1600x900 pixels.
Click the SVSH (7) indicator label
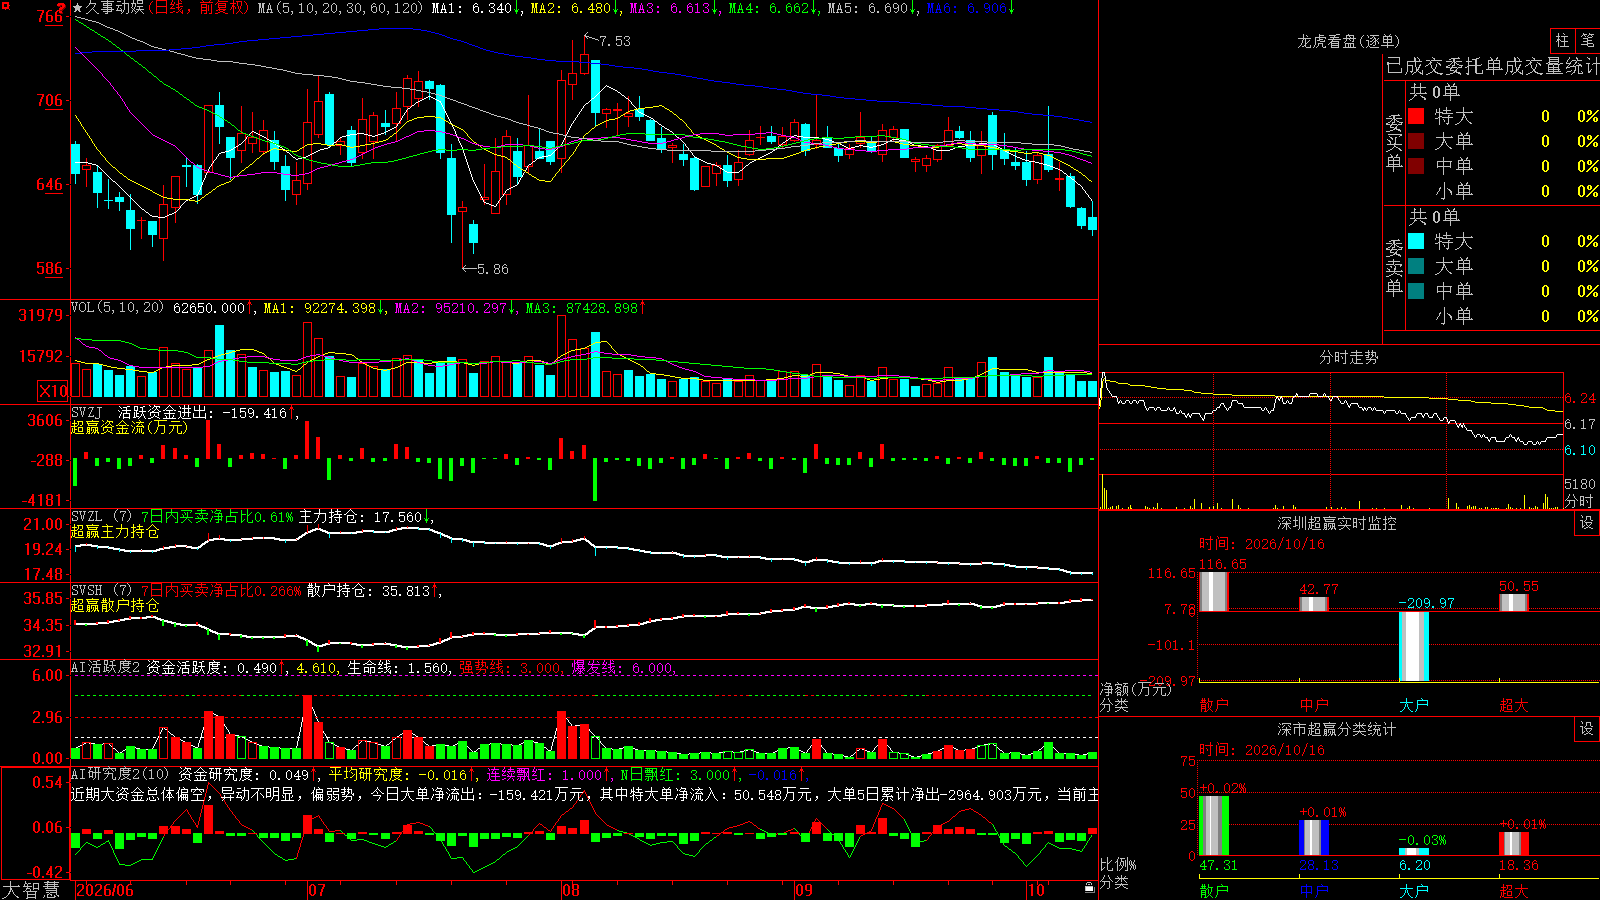(x=102, y=590)
